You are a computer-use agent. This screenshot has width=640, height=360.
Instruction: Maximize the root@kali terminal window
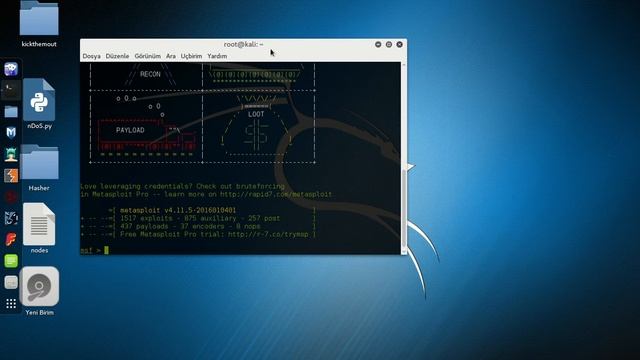click(389, 44)
